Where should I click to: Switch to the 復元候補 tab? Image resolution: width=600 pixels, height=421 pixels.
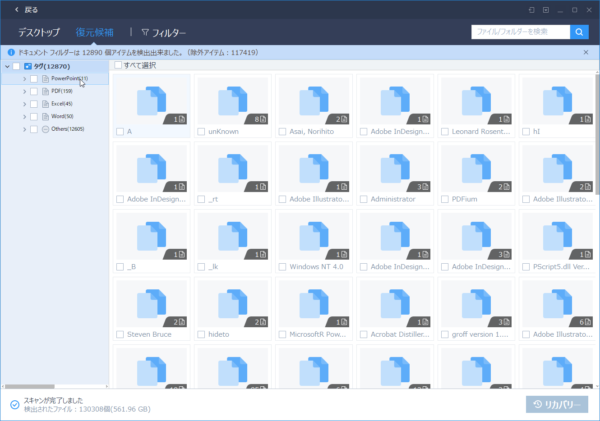click(x=95, y=33)
